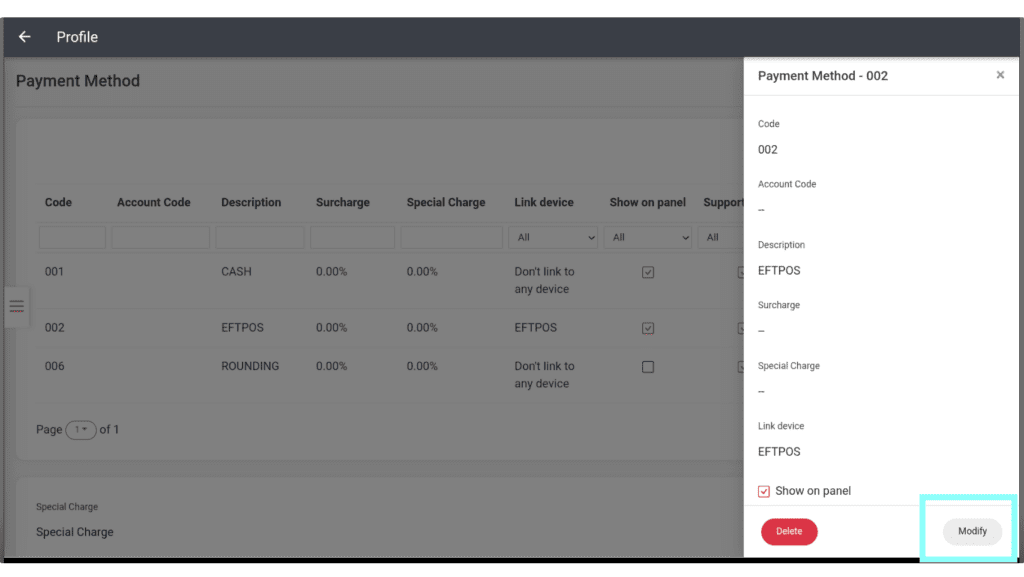The width and height of the screenshot is (1024, 577).
Task: Focus the Account Code filter field
Action: [x=160, y=237]
